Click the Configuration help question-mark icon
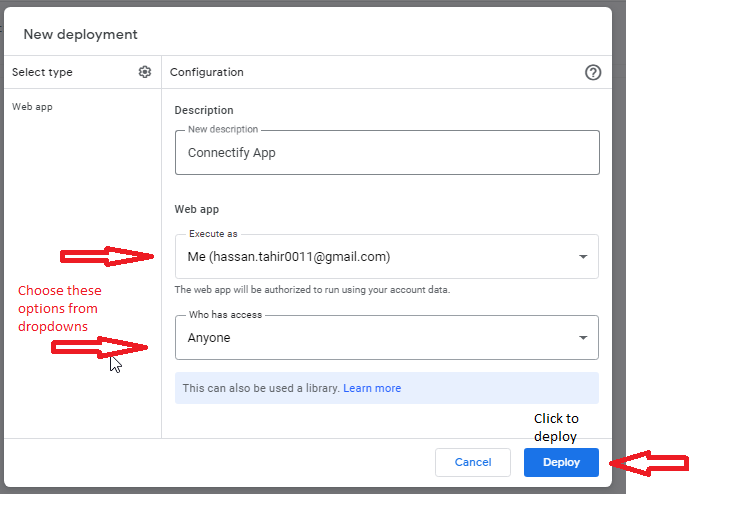Viewport: 730px width, 526px height. (x=593, y=73)
